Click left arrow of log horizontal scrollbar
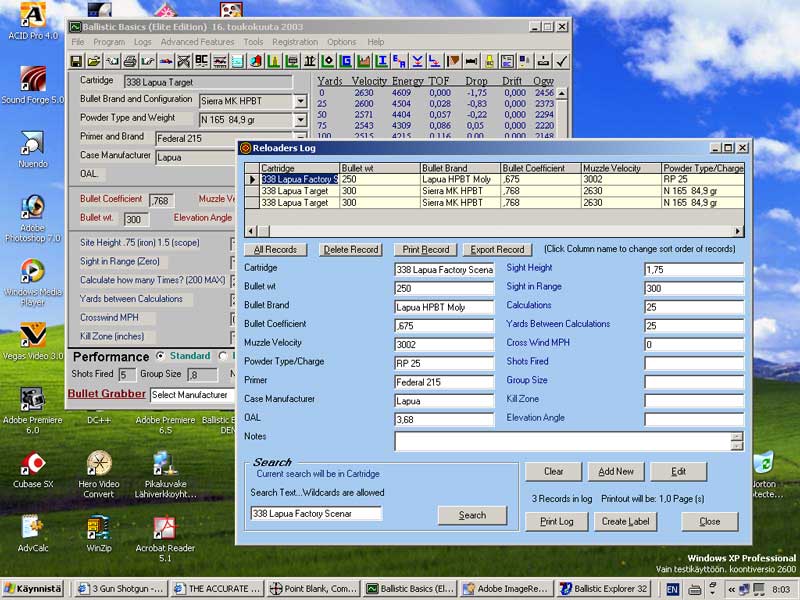800x600 pixels. click(x=251, y=231)
